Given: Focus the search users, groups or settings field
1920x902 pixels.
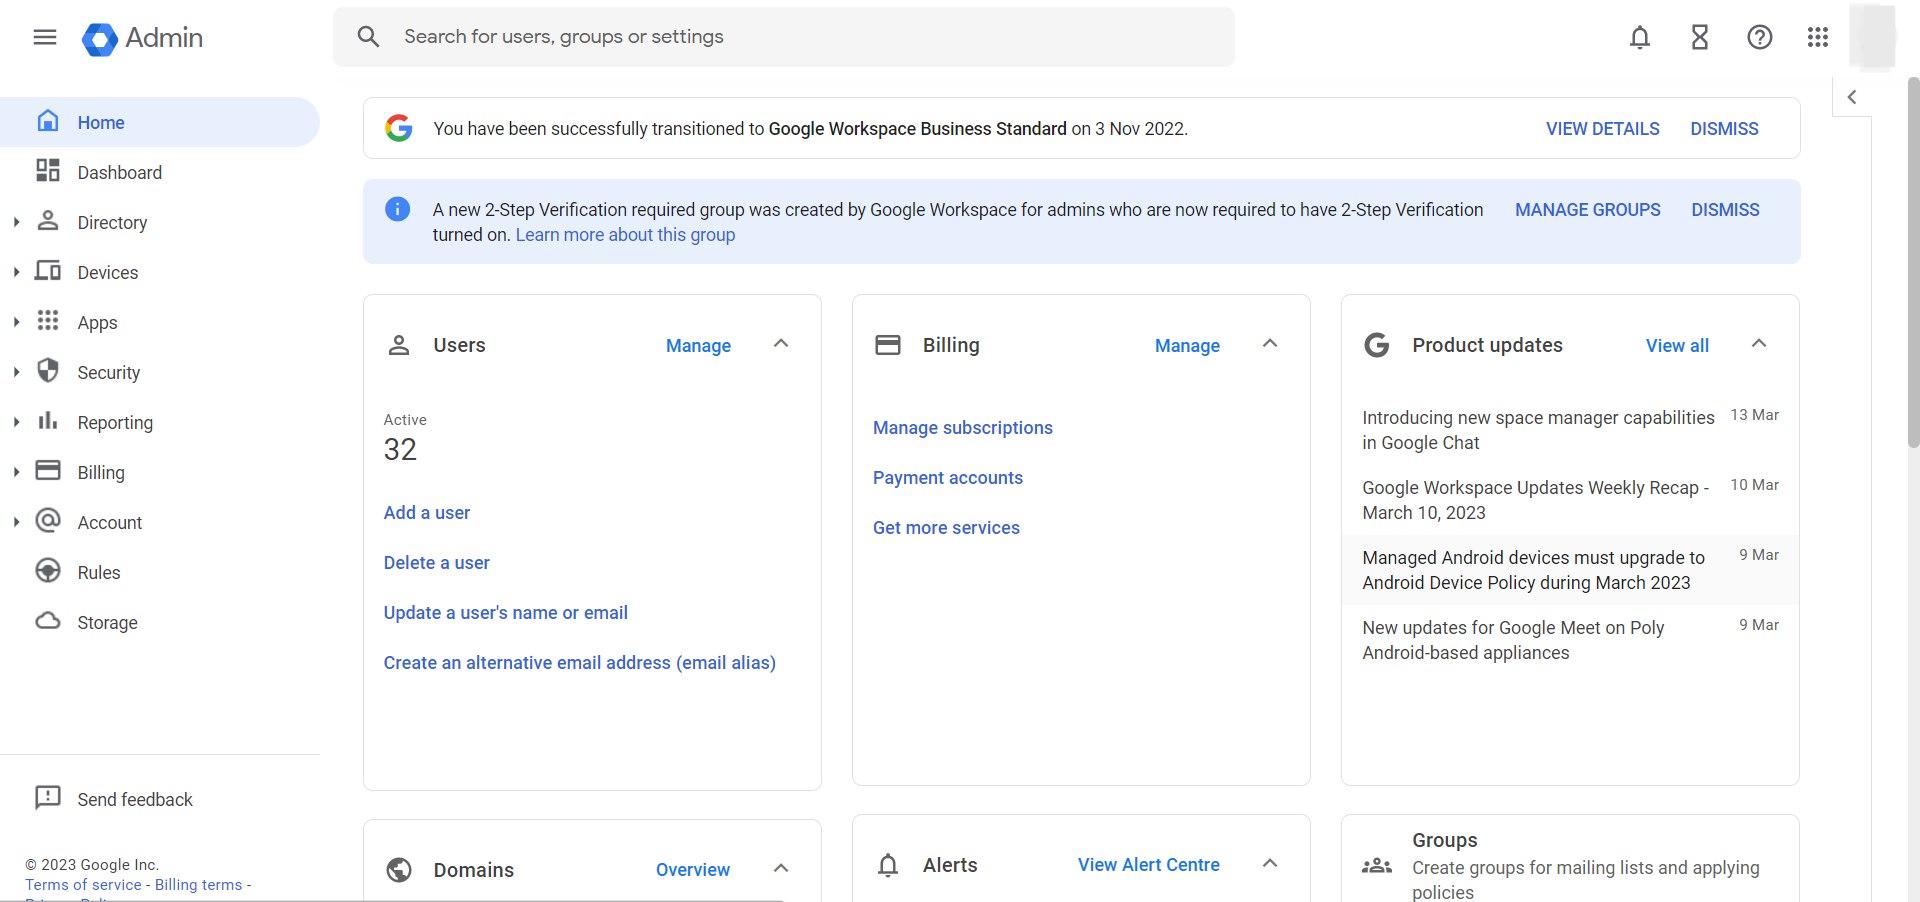Looking at the screenshot, I should tap(784, 37).
